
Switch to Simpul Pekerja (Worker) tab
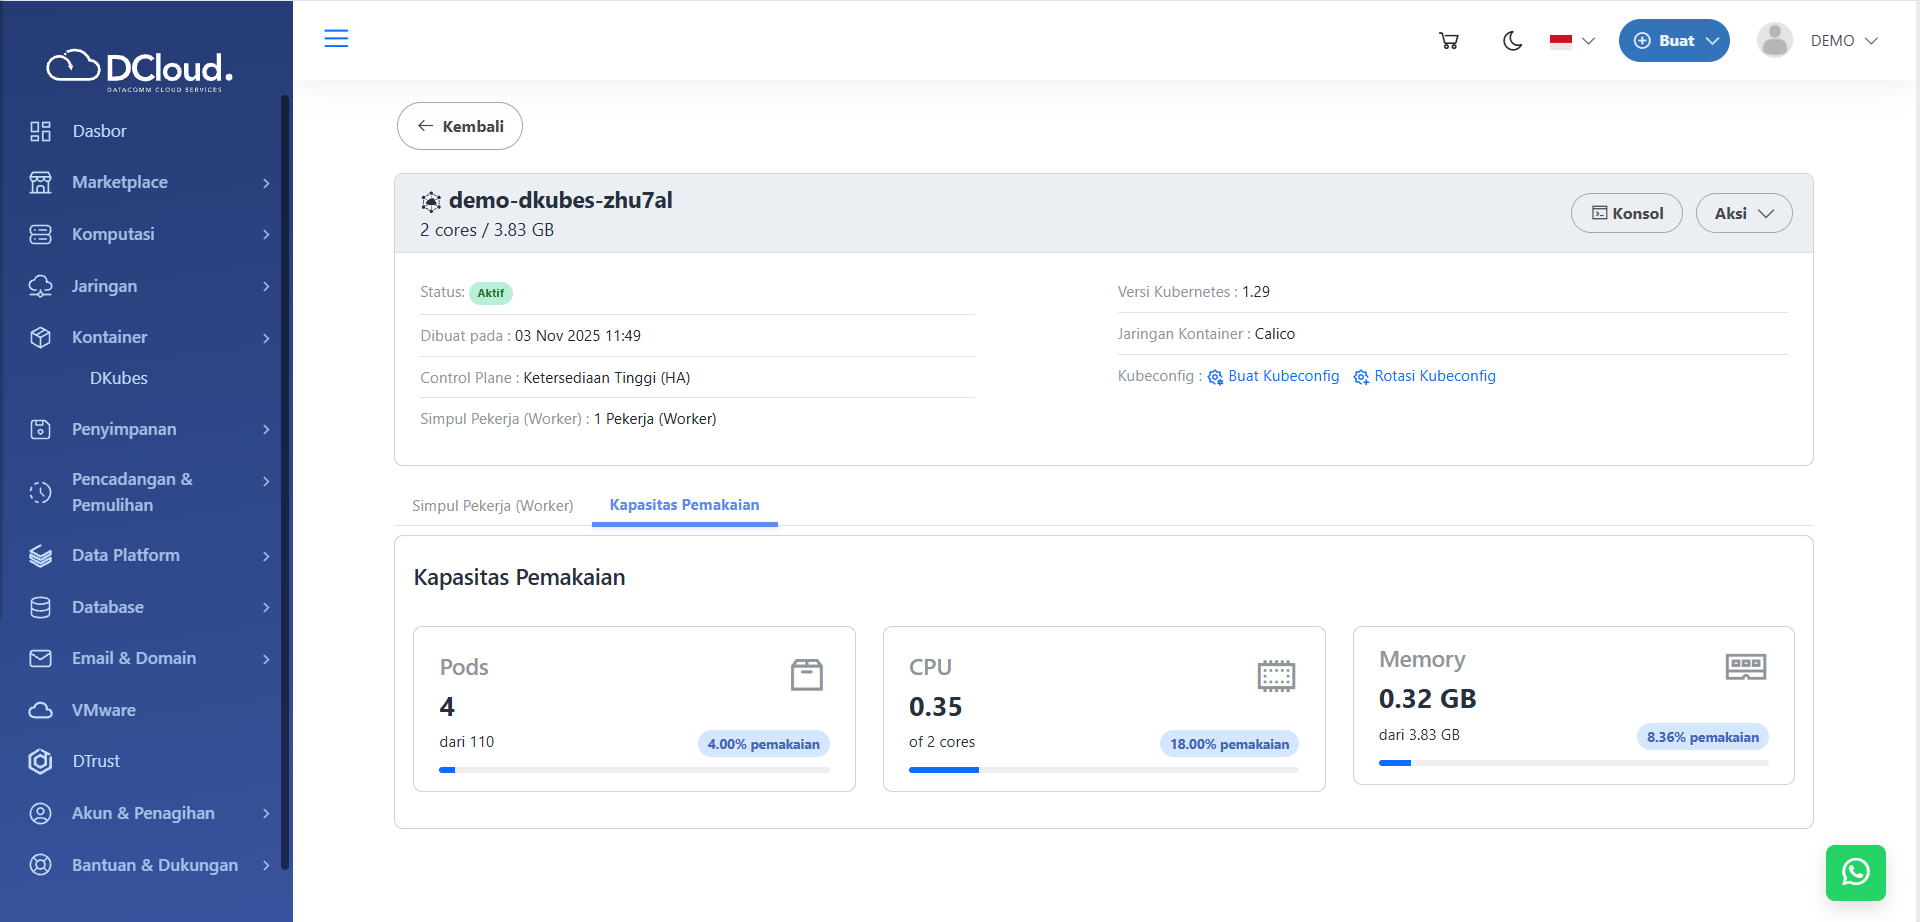(x=492, y=506)
